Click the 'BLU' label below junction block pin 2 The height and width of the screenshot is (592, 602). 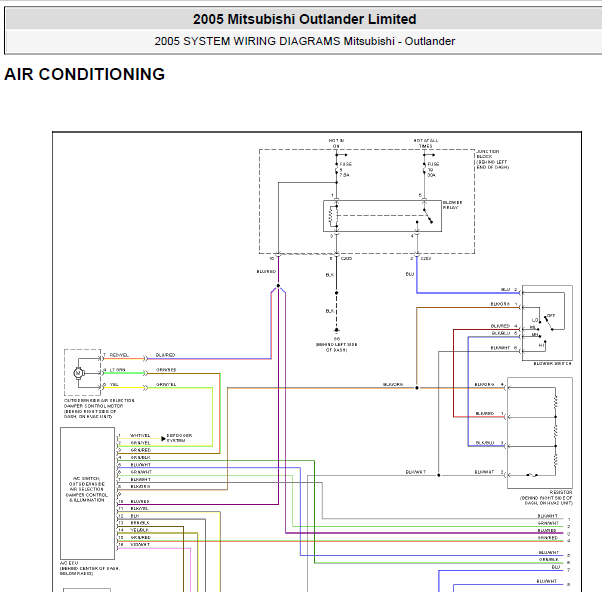click(x=410, y=274)
